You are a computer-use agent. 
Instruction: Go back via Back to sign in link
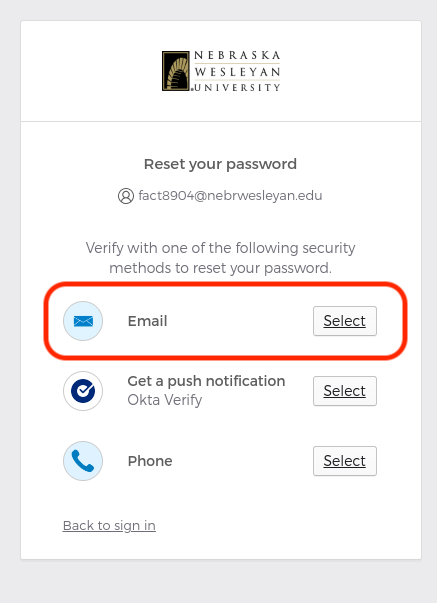(x=109, y=525)
